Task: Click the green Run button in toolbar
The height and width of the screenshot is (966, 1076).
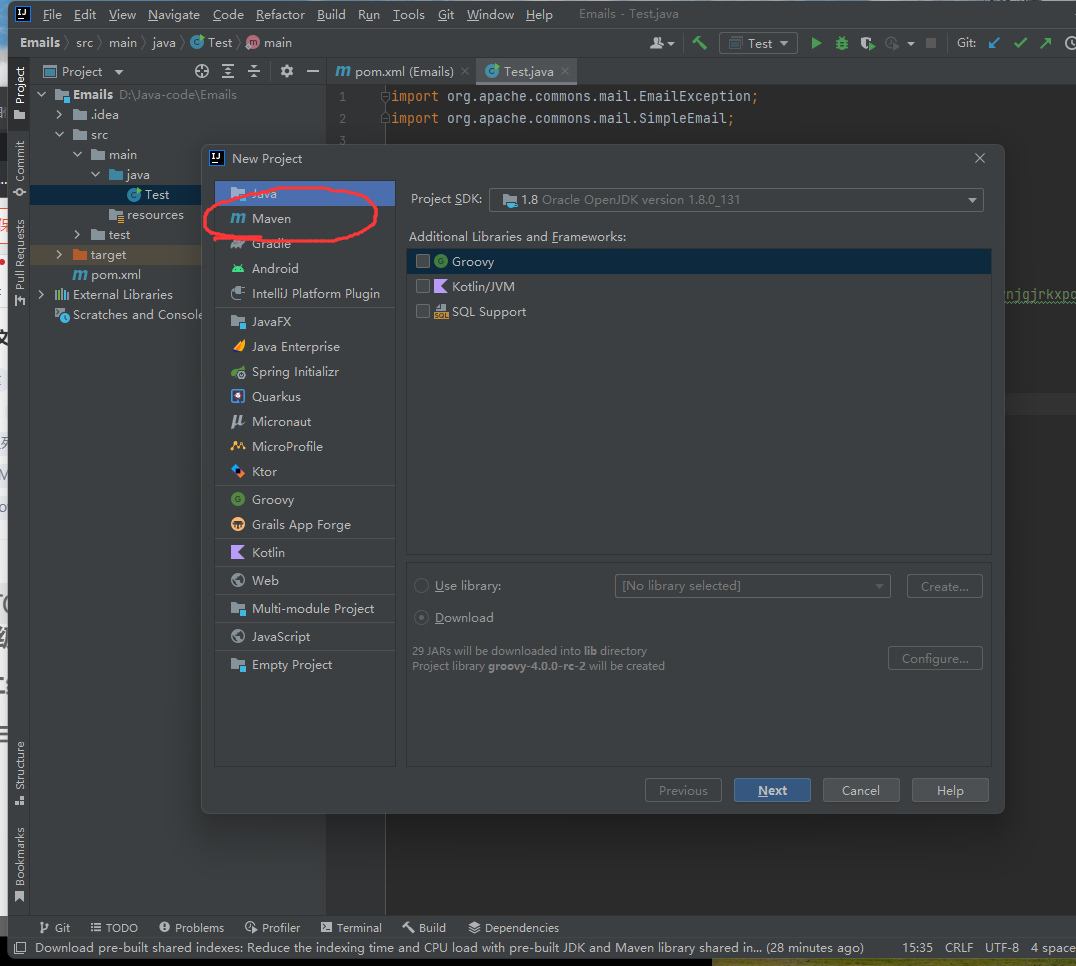Action: tap(815, 43)
